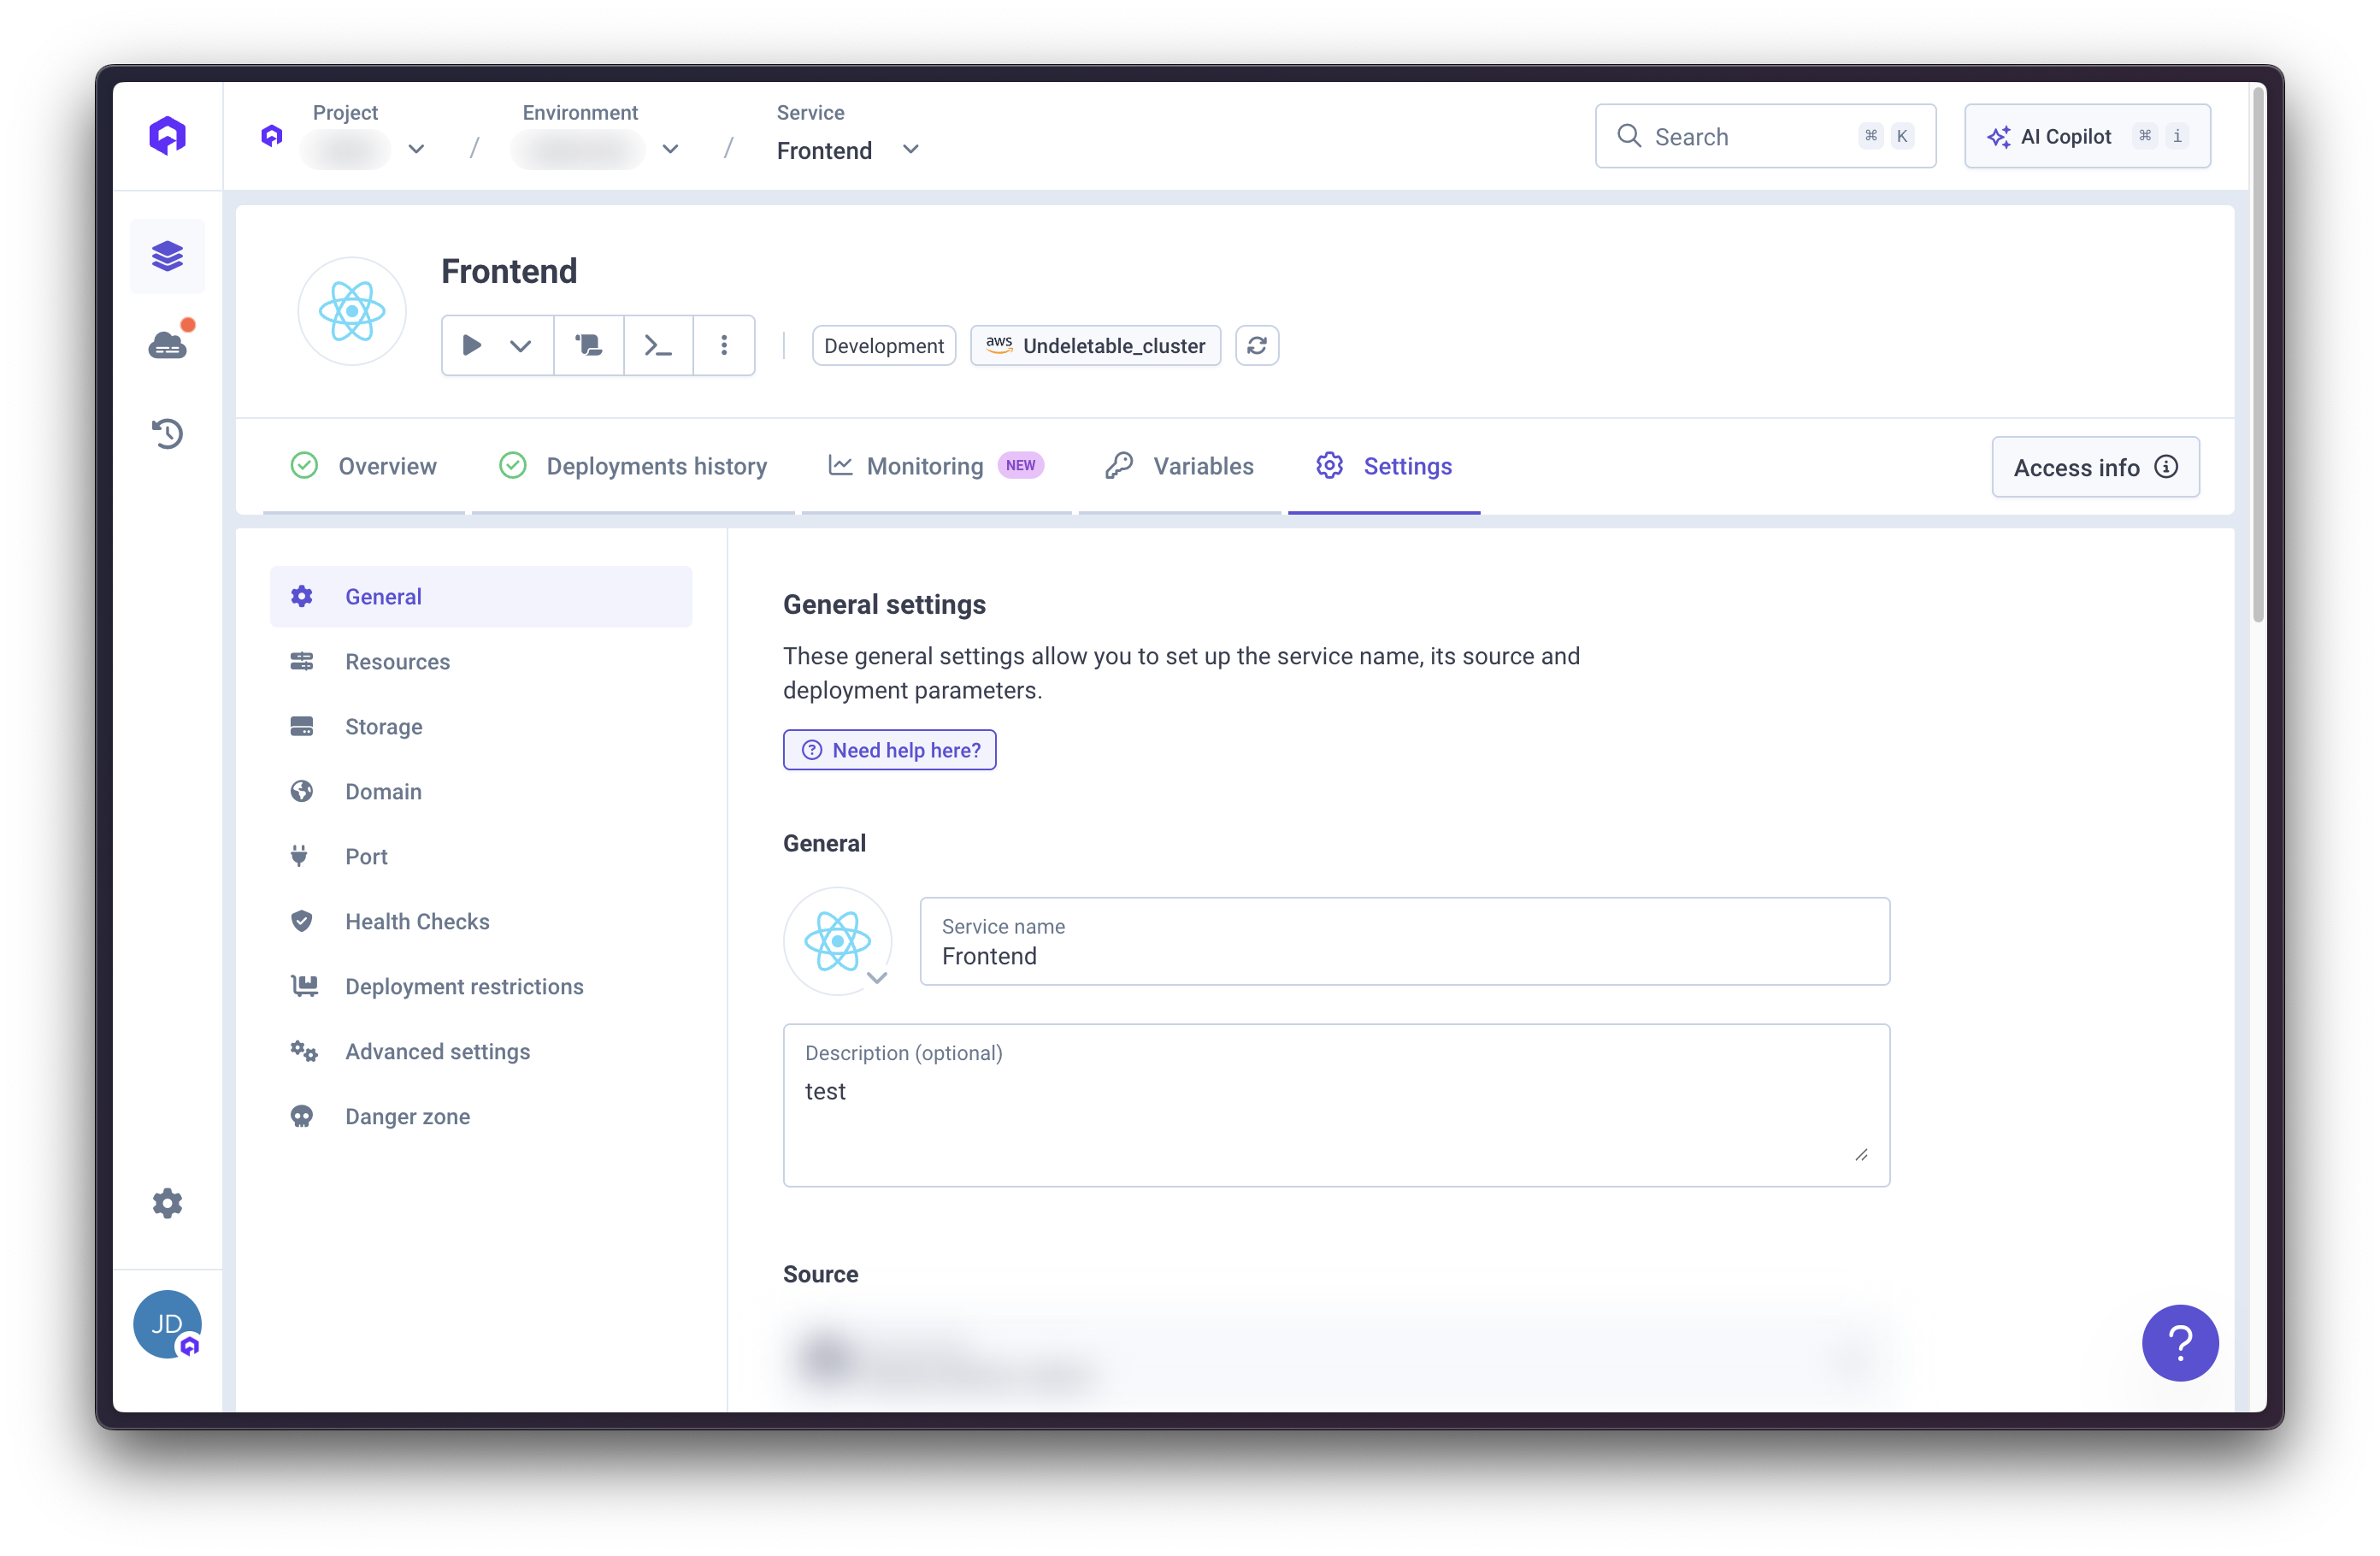
Task: Open audit logs via the clock sidebar icon
Action: click(x=167, y=433)
